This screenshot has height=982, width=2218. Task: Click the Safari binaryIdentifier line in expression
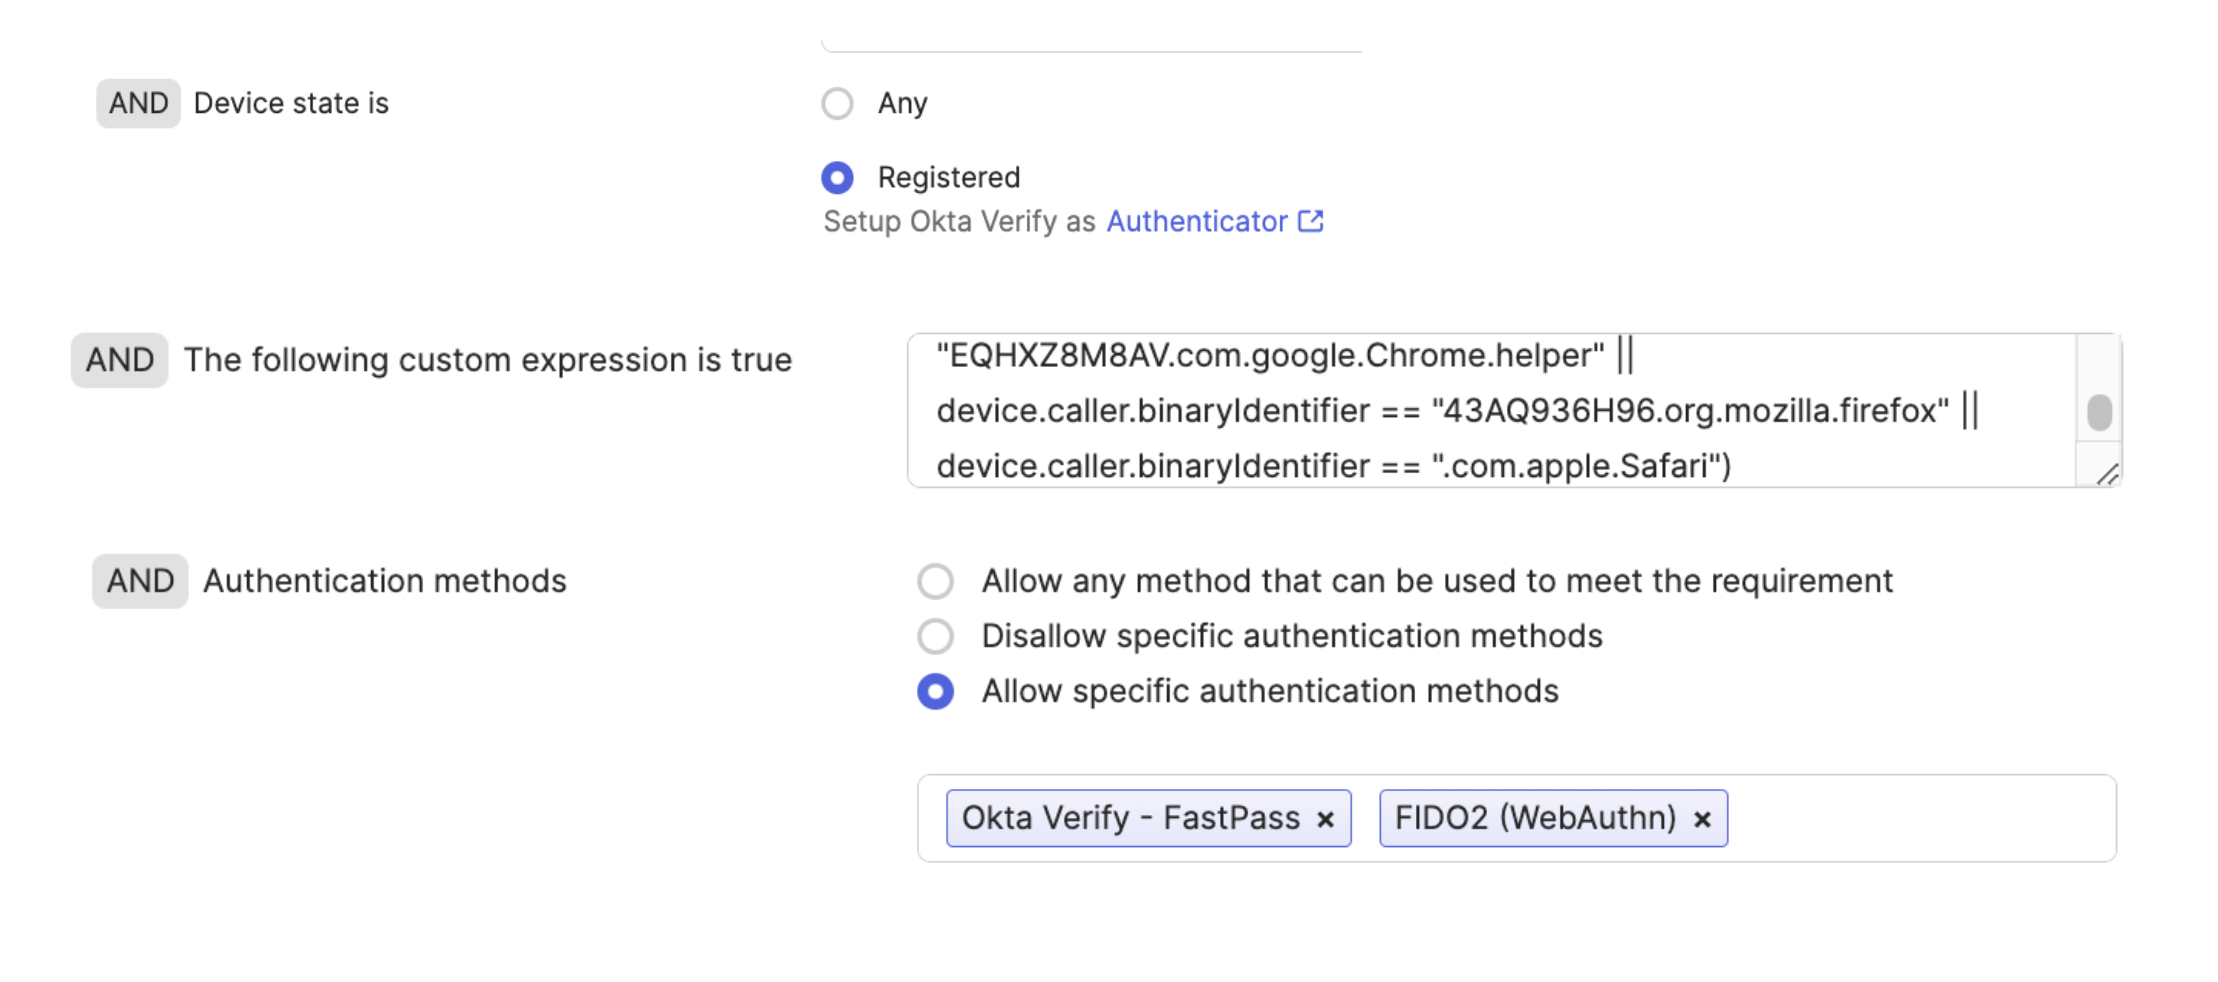(1332, 466)
